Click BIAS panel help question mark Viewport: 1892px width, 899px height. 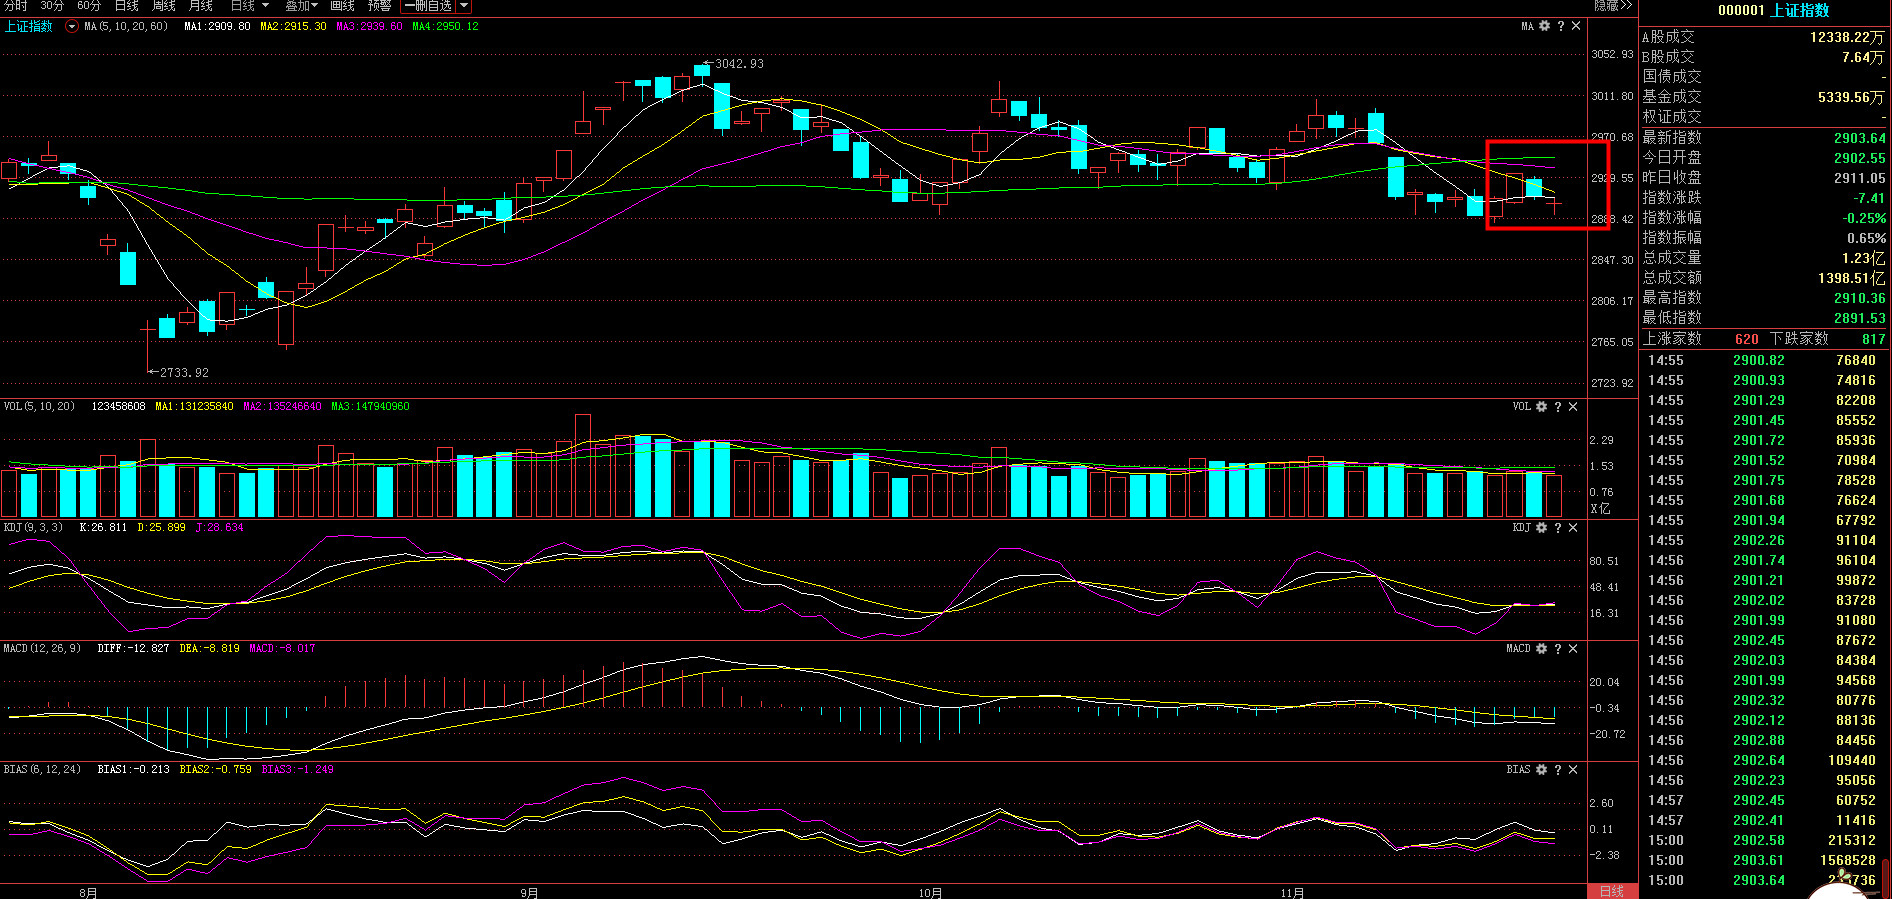pos(1557,770)
